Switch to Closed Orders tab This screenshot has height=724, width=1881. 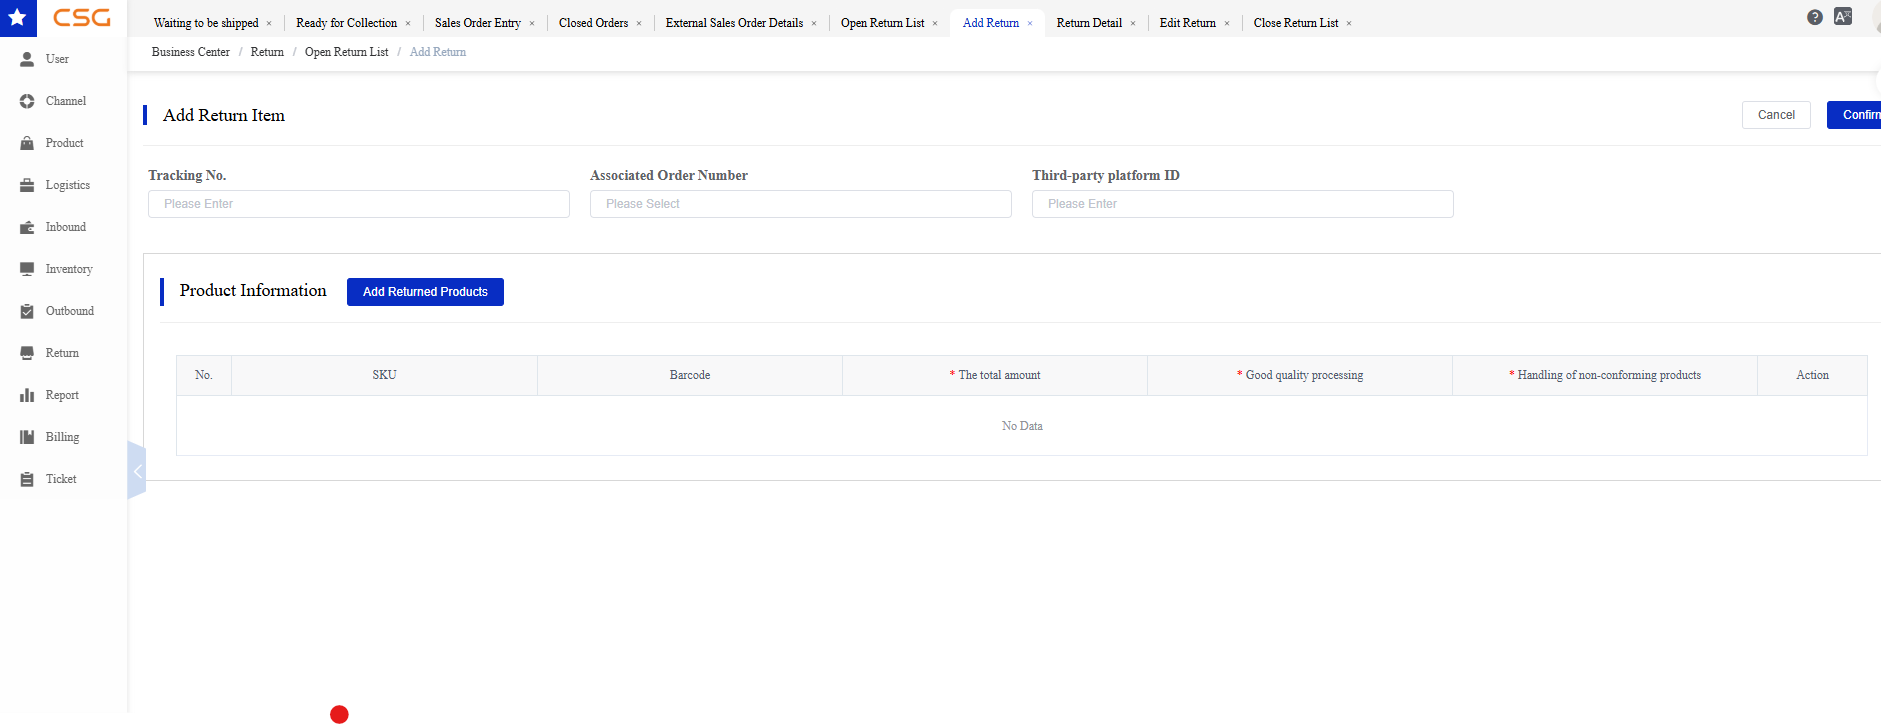coord(594,23)
